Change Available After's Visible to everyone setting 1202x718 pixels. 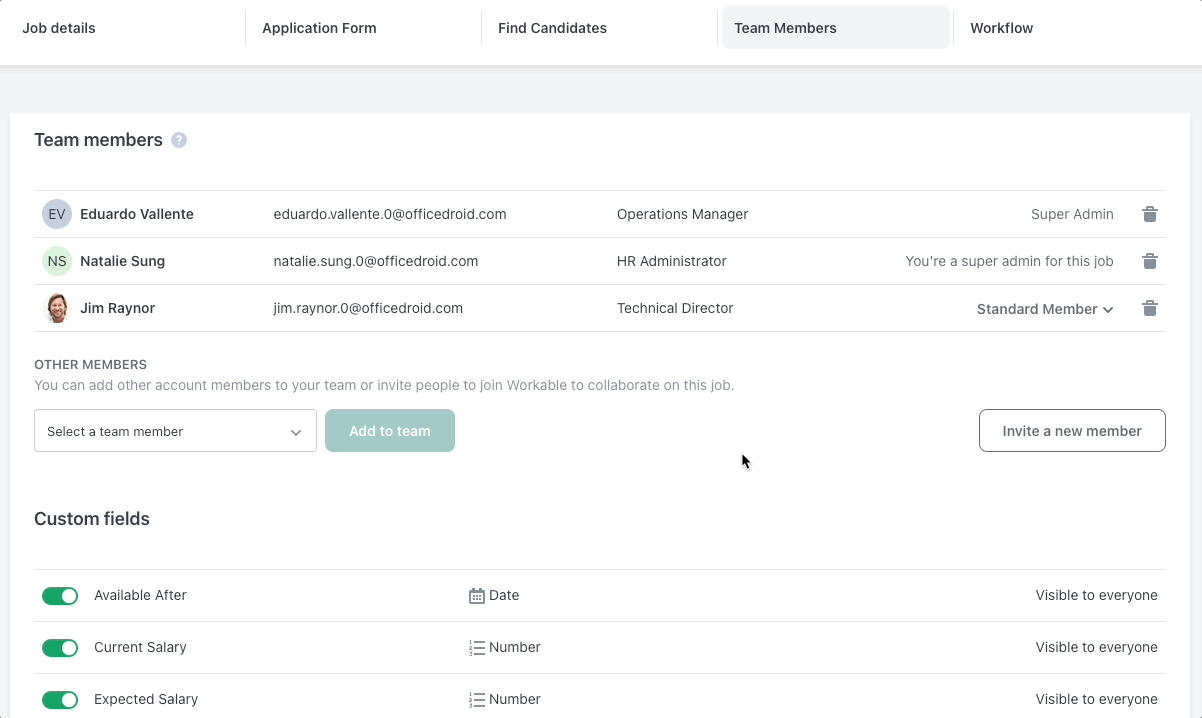point(1096,595)
